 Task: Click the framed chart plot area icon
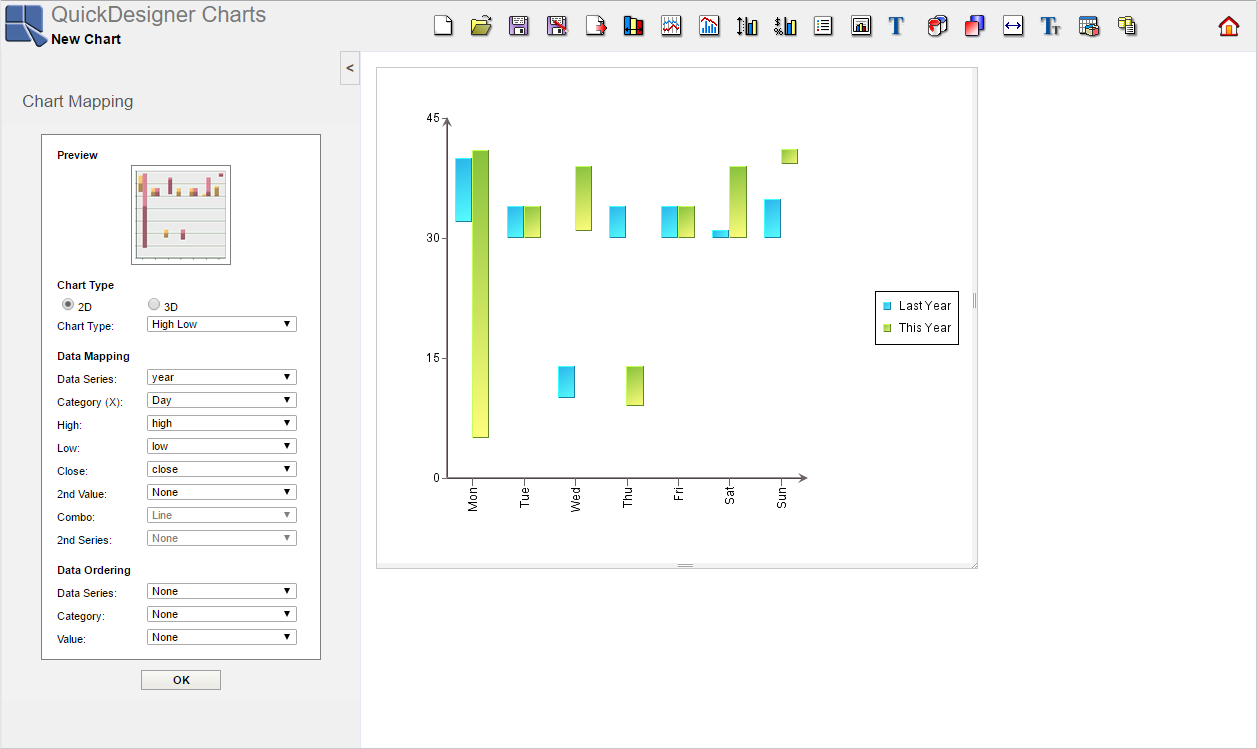click(861, 26)
